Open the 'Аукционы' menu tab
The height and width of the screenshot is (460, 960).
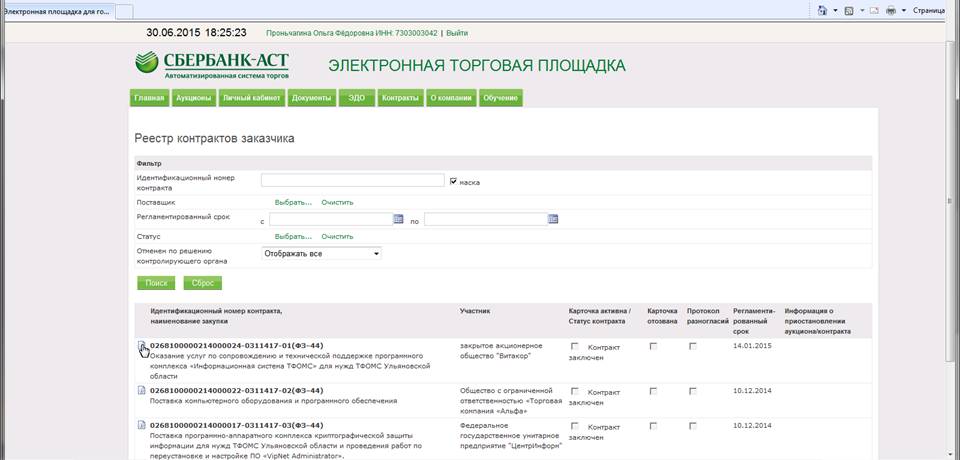193,98
